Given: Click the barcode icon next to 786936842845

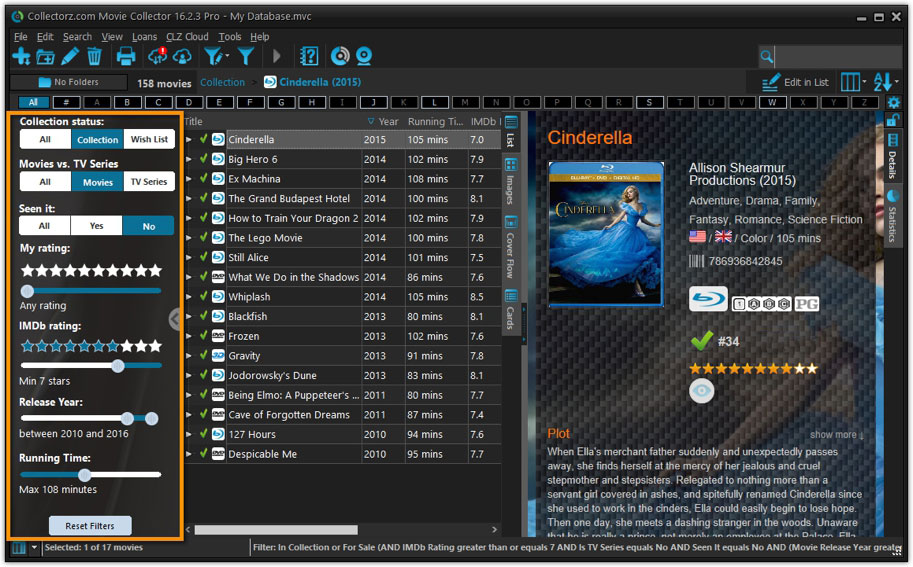Looking at the screenshot, I should coord(696,261).
